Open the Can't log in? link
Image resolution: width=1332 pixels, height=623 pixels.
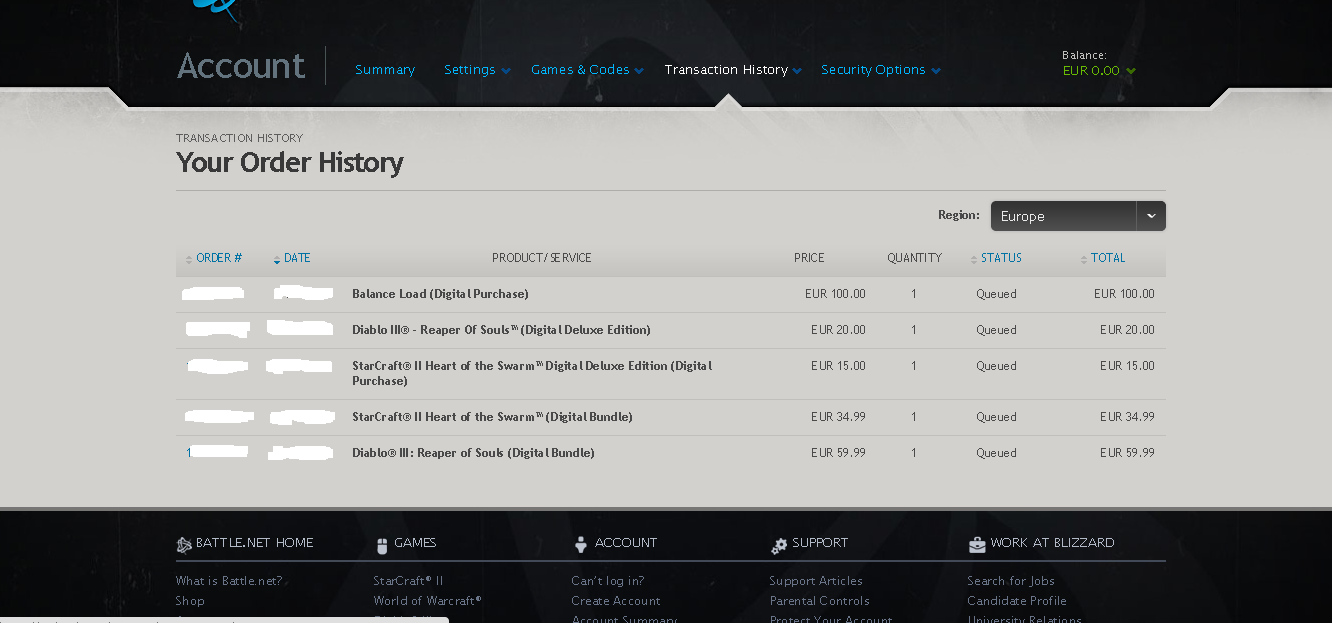[x=608, y=581]
